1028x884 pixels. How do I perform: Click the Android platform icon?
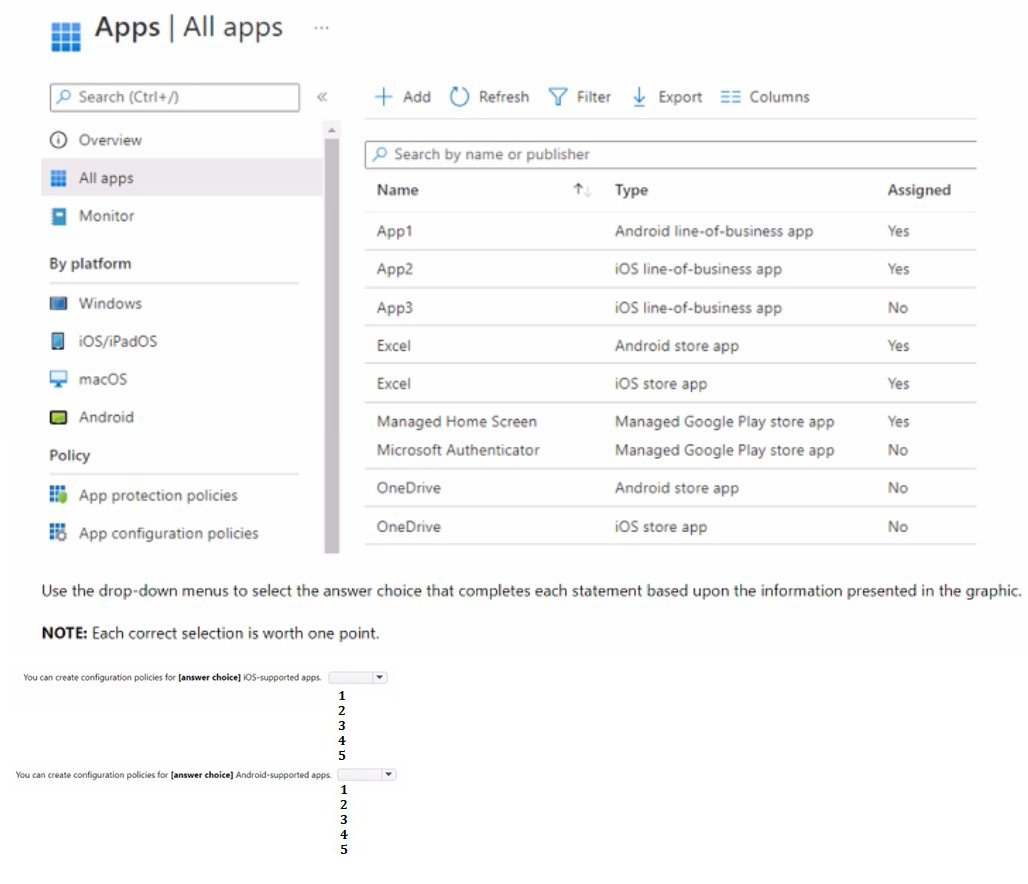pyautogui.click(x=58, y=417)
